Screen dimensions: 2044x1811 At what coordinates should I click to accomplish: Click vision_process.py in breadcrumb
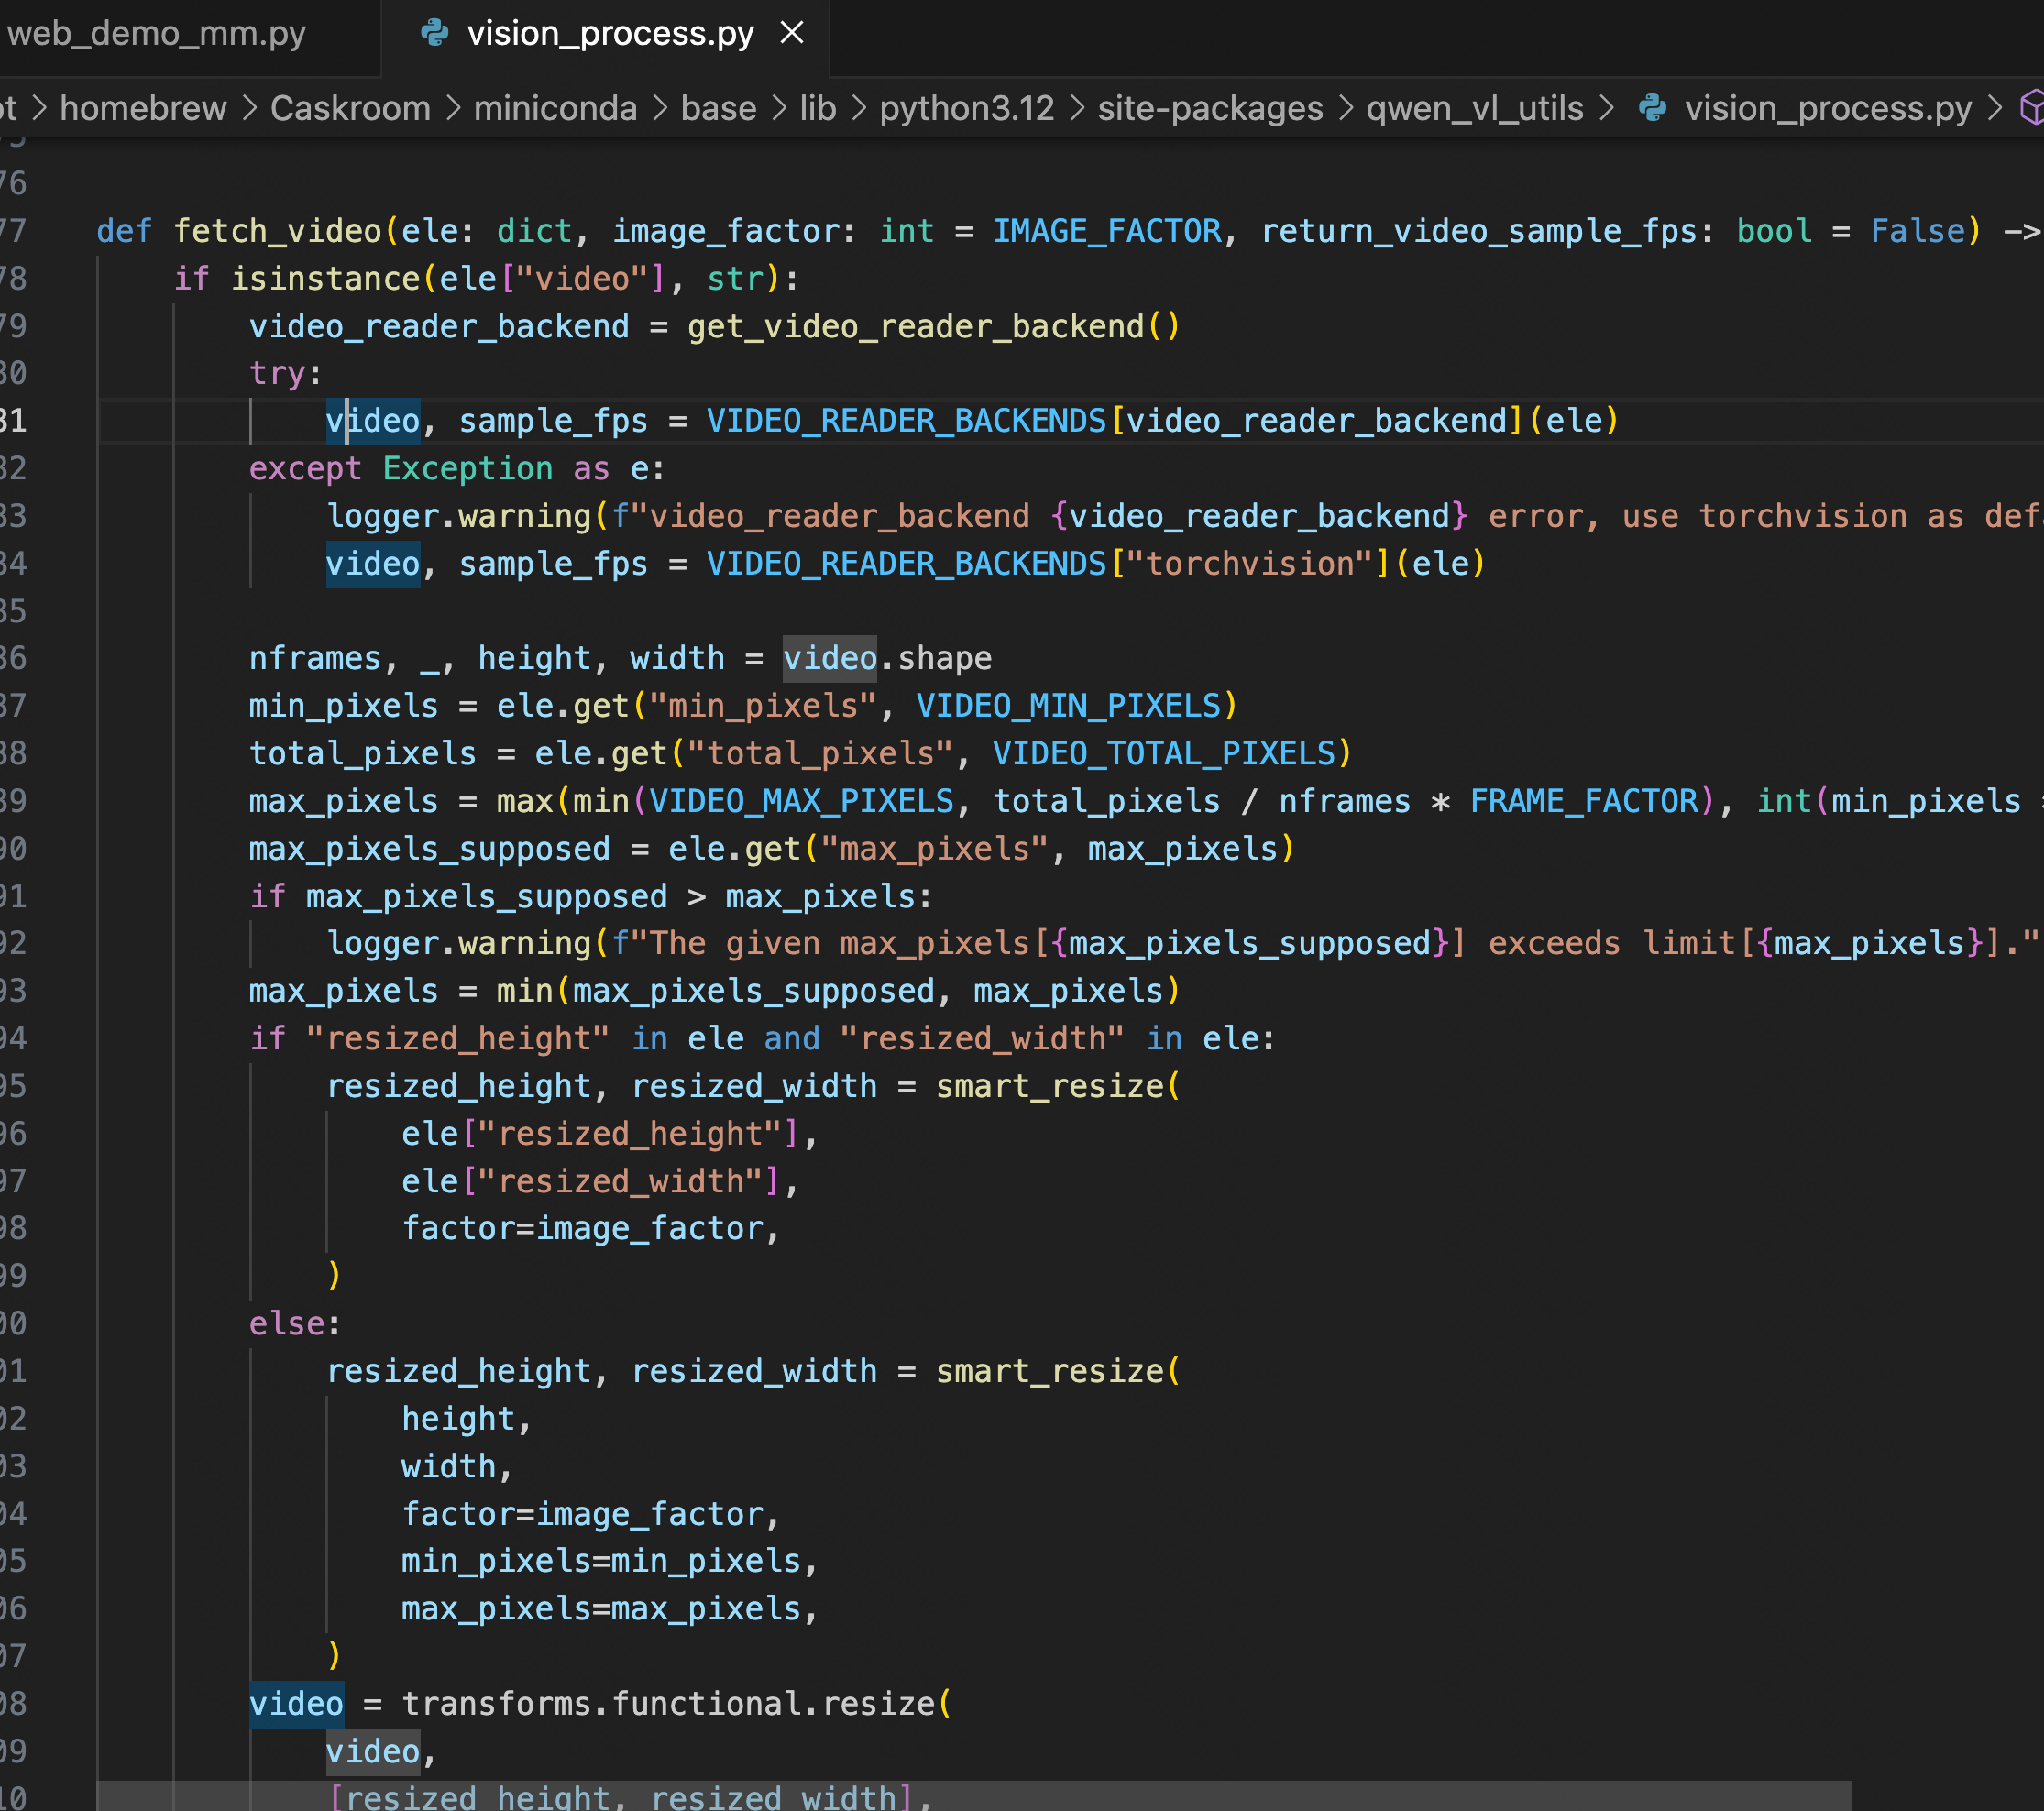pos(1827,108)
